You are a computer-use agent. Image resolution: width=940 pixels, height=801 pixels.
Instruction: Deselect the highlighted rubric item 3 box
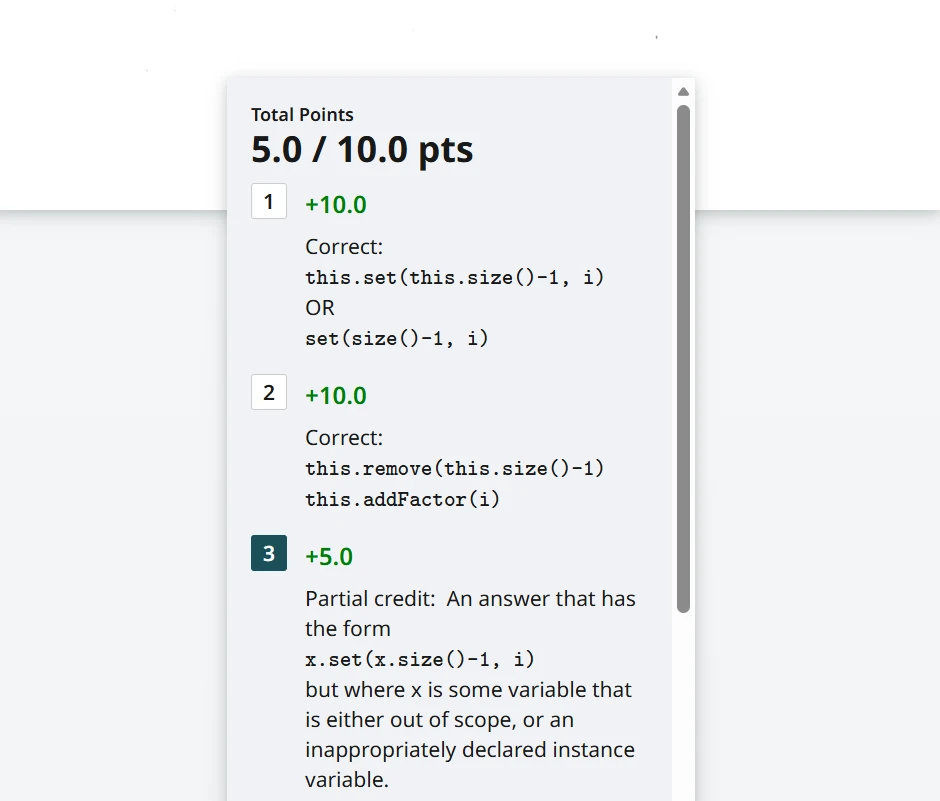point(268,554)
